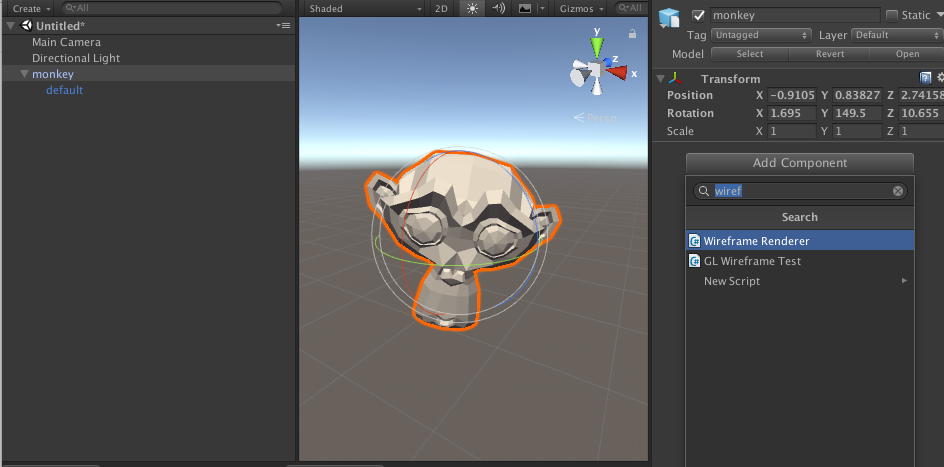Switch scene view to 2D mode
This screenshot has height=467, width=944.
[441, 8]
